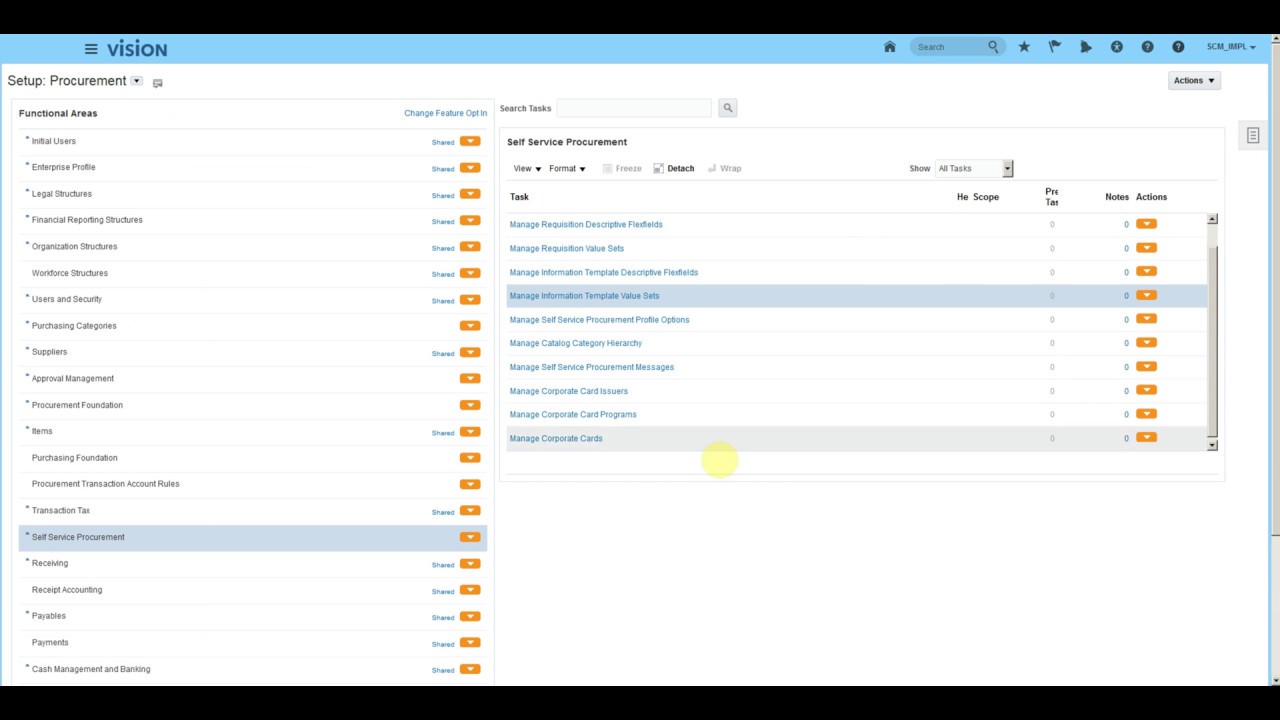Open actions for Manage Corporate Card Issuers
This screenshot has width=1280, height=720.
point(1146,391)
